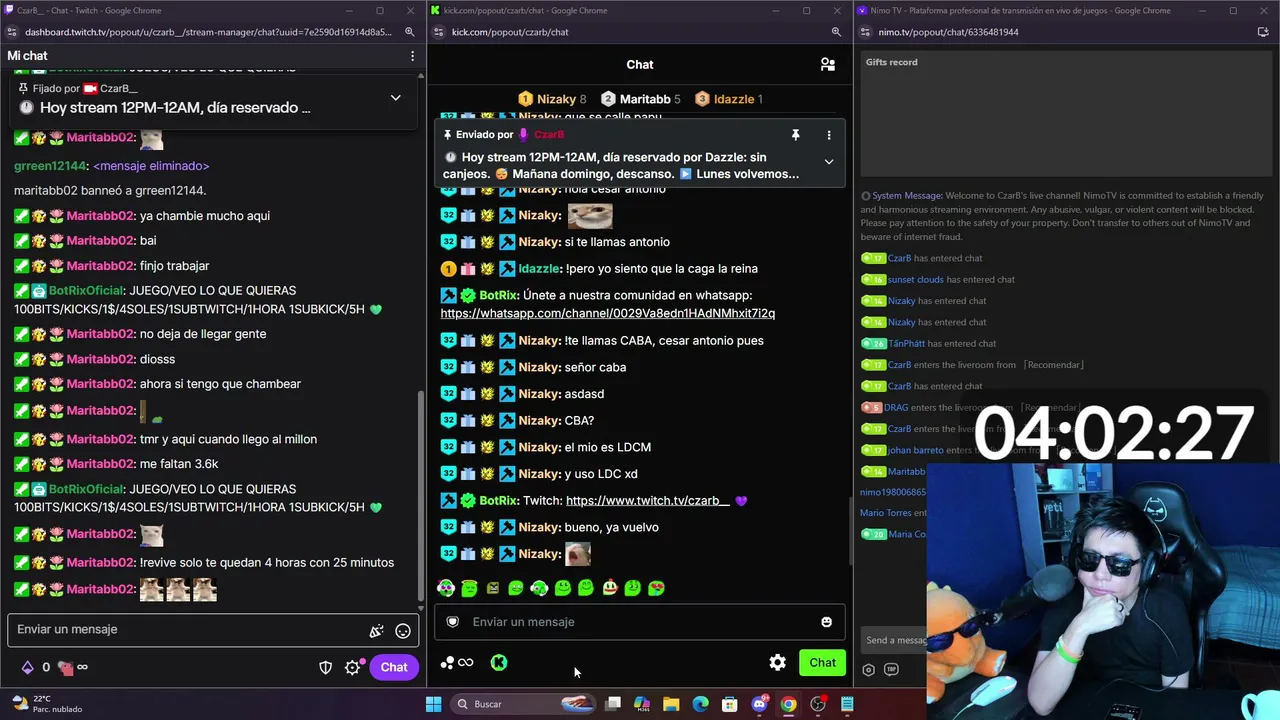The height and width of the screenshot is (720, 1280).
Task: Click Nizaky's cat emote image in Kick chat
Action: [590, 215]
